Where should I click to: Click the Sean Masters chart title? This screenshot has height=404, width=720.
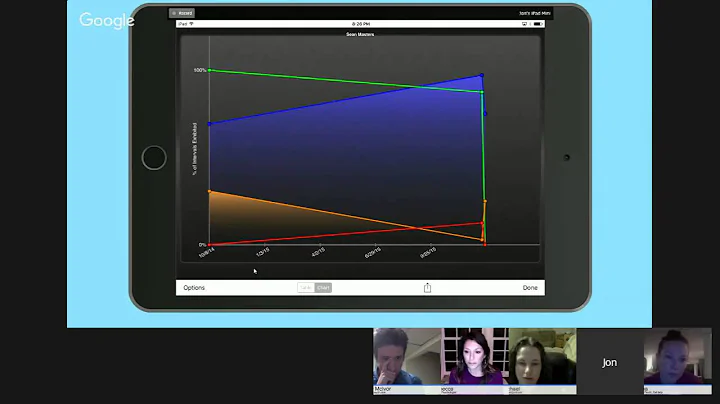click(360, 34)
